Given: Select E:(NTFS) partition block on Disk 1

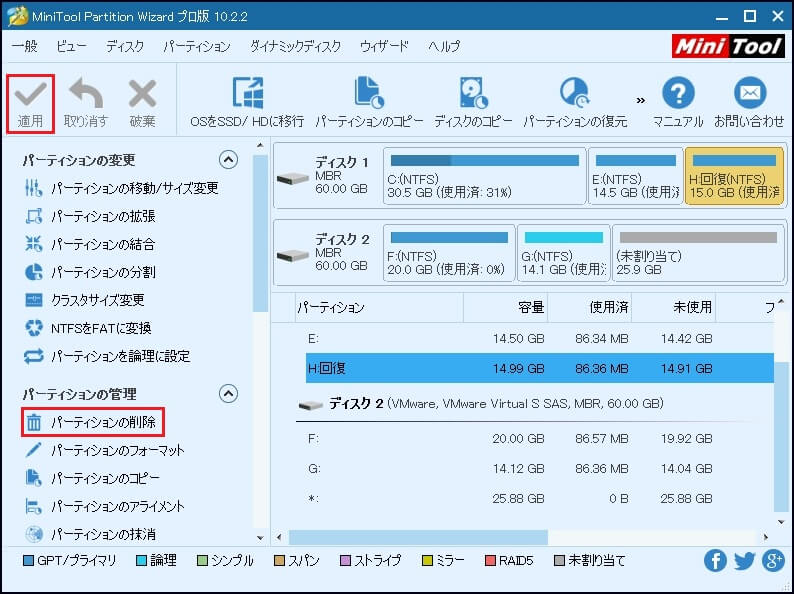Looking at the screenshot, I should [636, 176].
